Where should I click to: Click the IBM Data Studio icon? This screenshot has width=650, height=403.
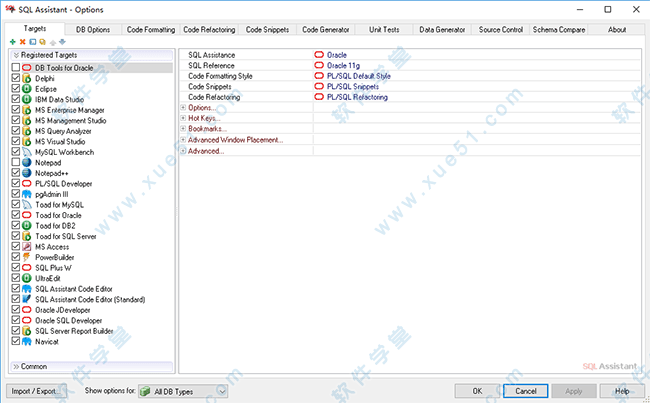pyautogui.click(x=27, y=99)
